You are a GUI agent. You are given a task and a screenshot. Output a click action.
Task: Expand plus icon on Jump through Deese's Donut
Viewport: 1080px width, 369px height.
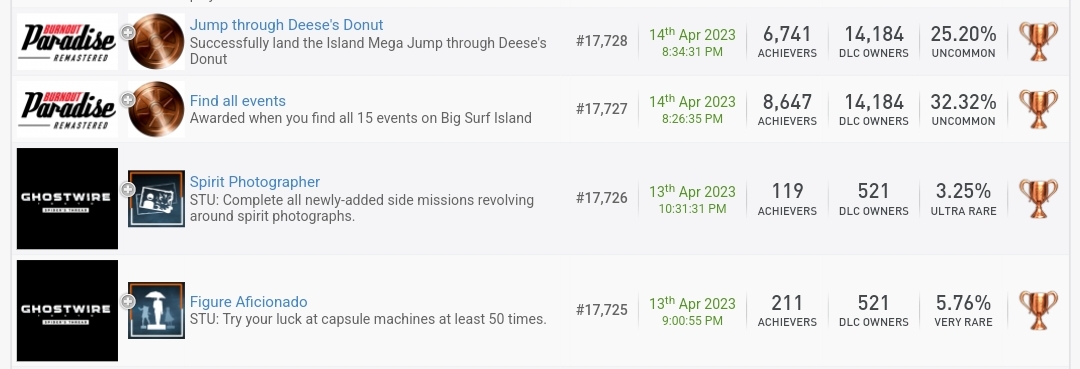coord(127,32)
